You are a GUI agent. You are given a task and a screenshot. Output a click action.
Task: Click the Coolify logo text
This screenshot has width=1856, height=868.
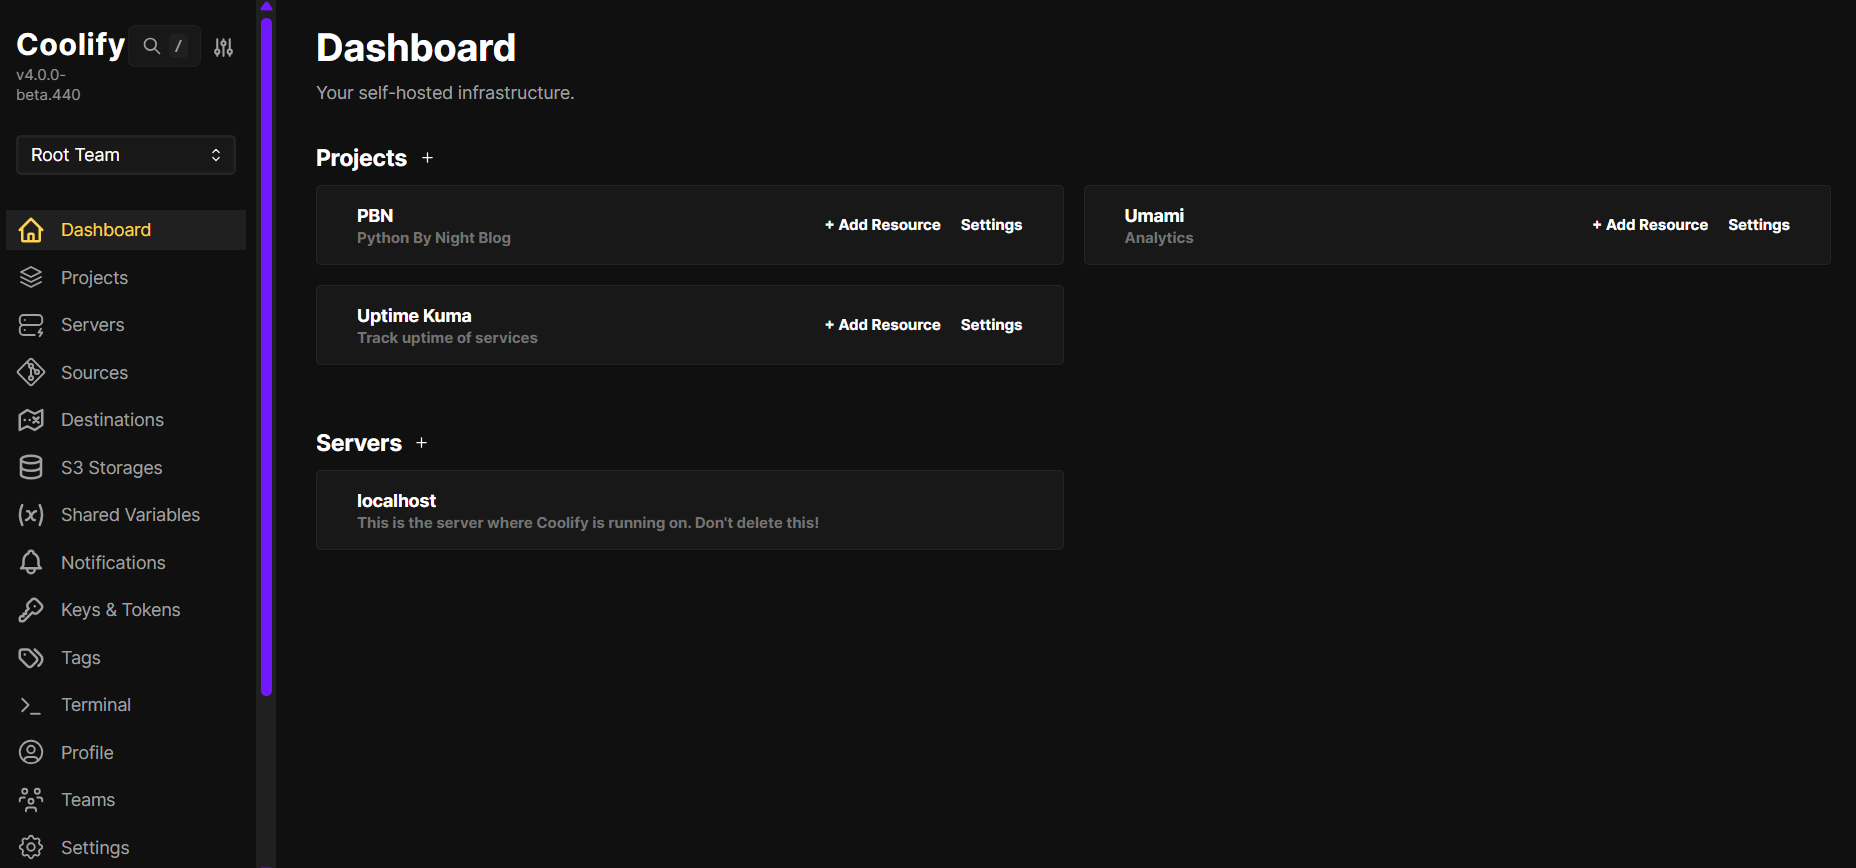(71, 44)
